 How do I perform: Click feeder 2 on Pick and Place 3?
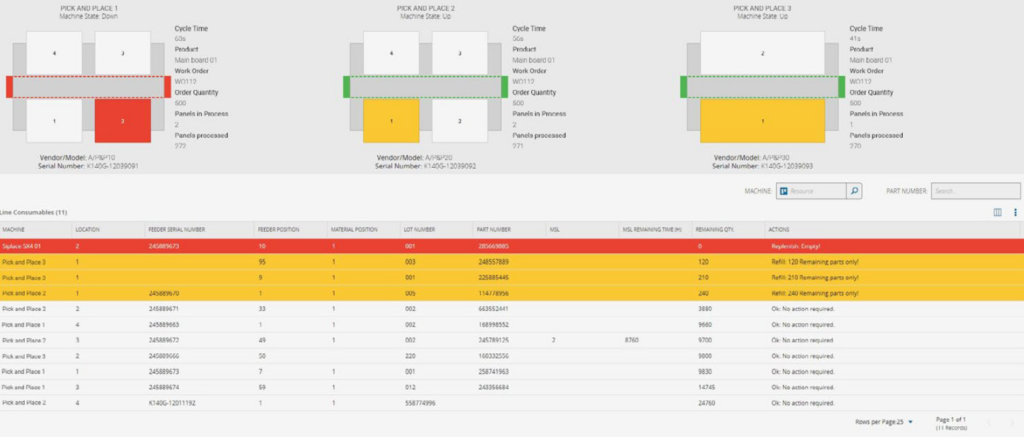[x=762, y=53]
